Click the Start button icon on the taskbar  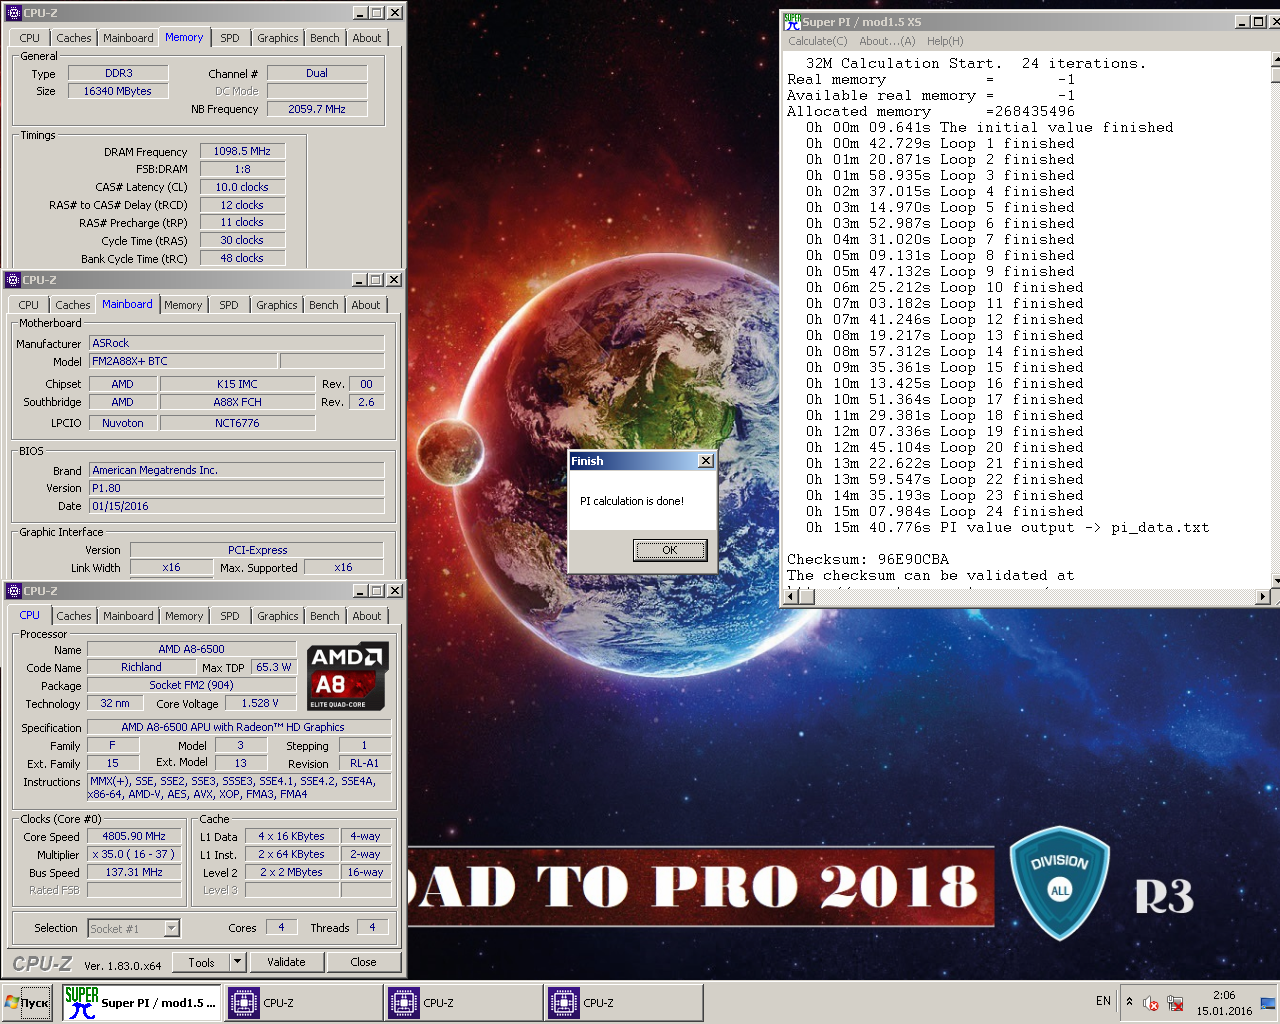(27, 1002)
